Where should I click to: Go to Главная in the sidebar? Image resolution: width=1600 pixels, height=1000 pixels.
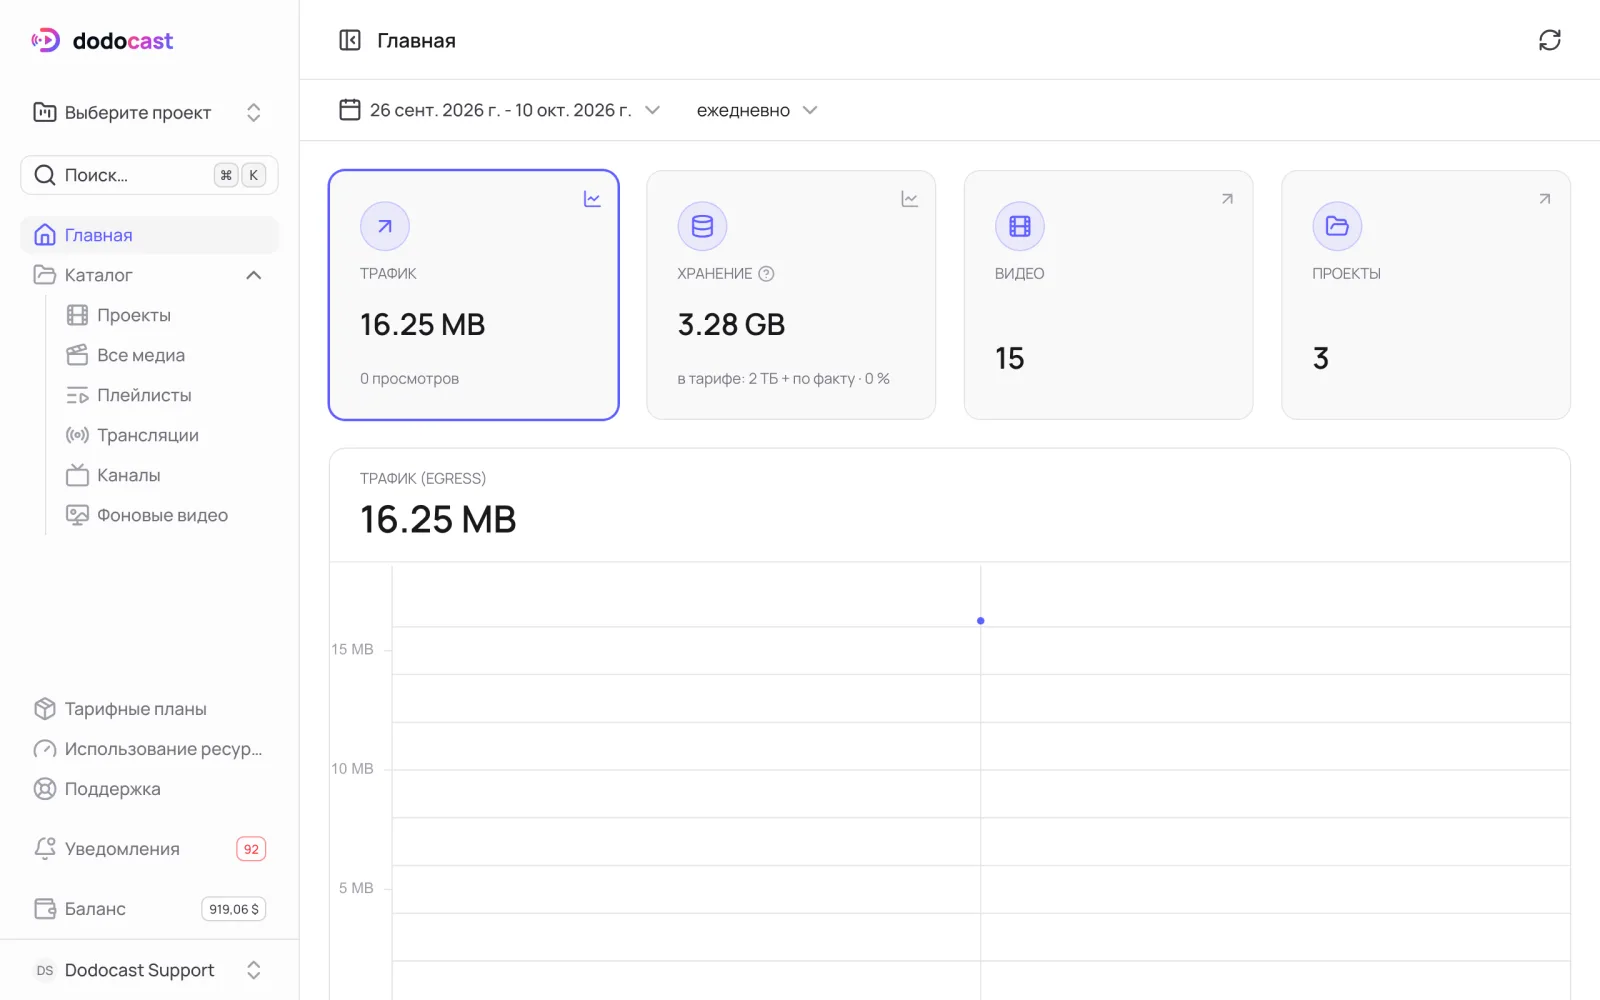tap(149, 235)
